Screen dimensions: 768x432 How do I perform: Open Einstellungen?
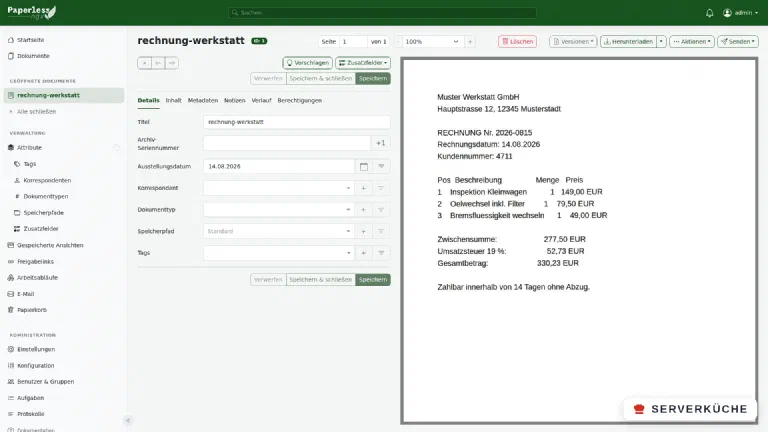click(36, 349)
